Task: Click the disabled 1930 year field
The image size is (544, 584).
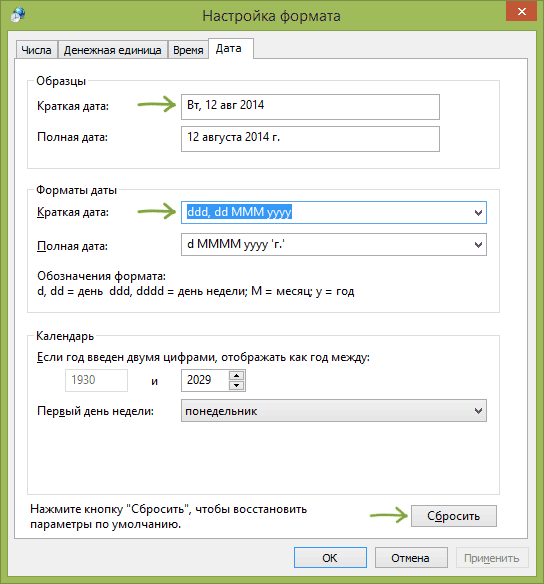Action: 96,380
